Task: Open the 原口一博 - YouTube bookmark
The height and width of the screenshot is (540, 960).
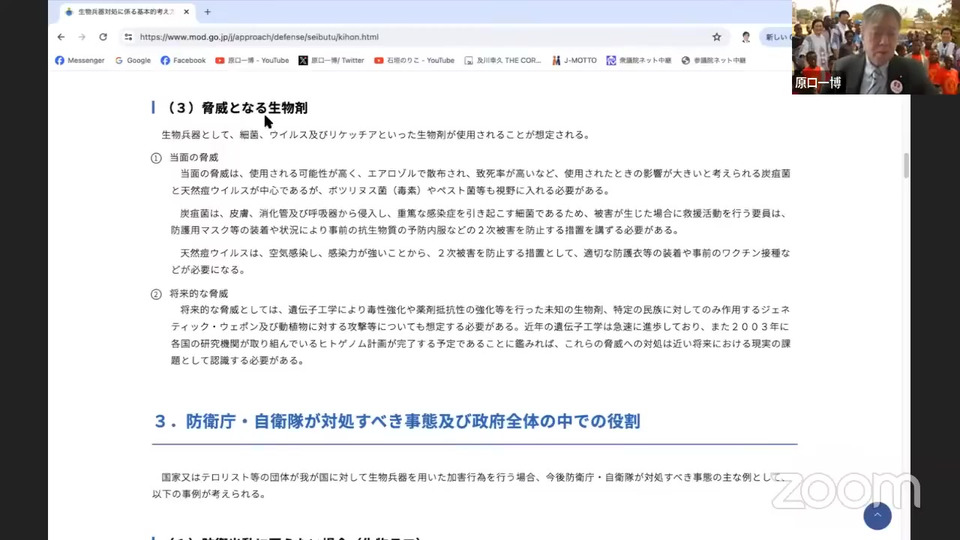Action: click(x=252, y=60)
